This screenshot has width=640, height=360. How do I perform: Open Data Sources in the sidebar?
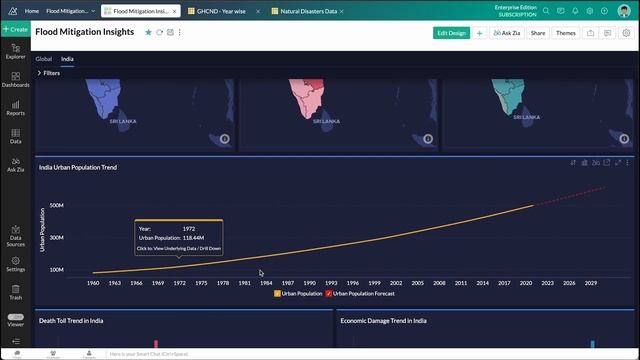[16, 236]
